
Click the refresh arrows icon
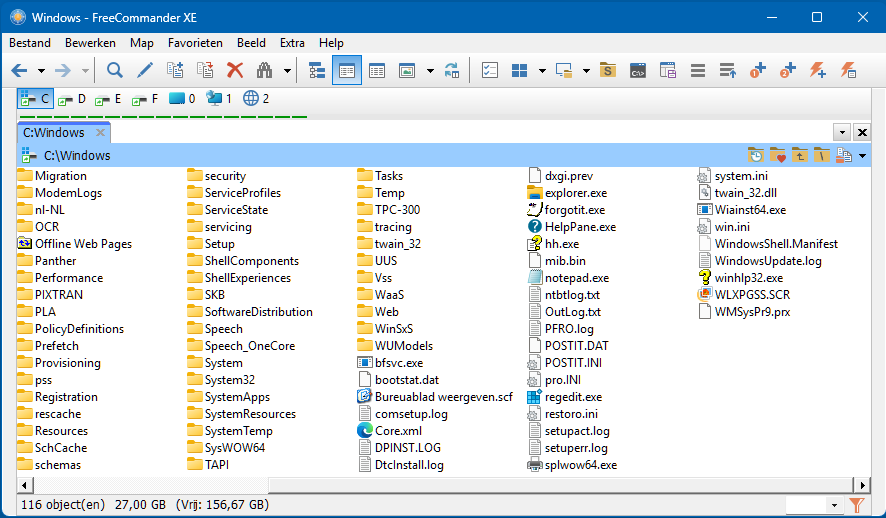pyautogui.click(x=452, y=71)
